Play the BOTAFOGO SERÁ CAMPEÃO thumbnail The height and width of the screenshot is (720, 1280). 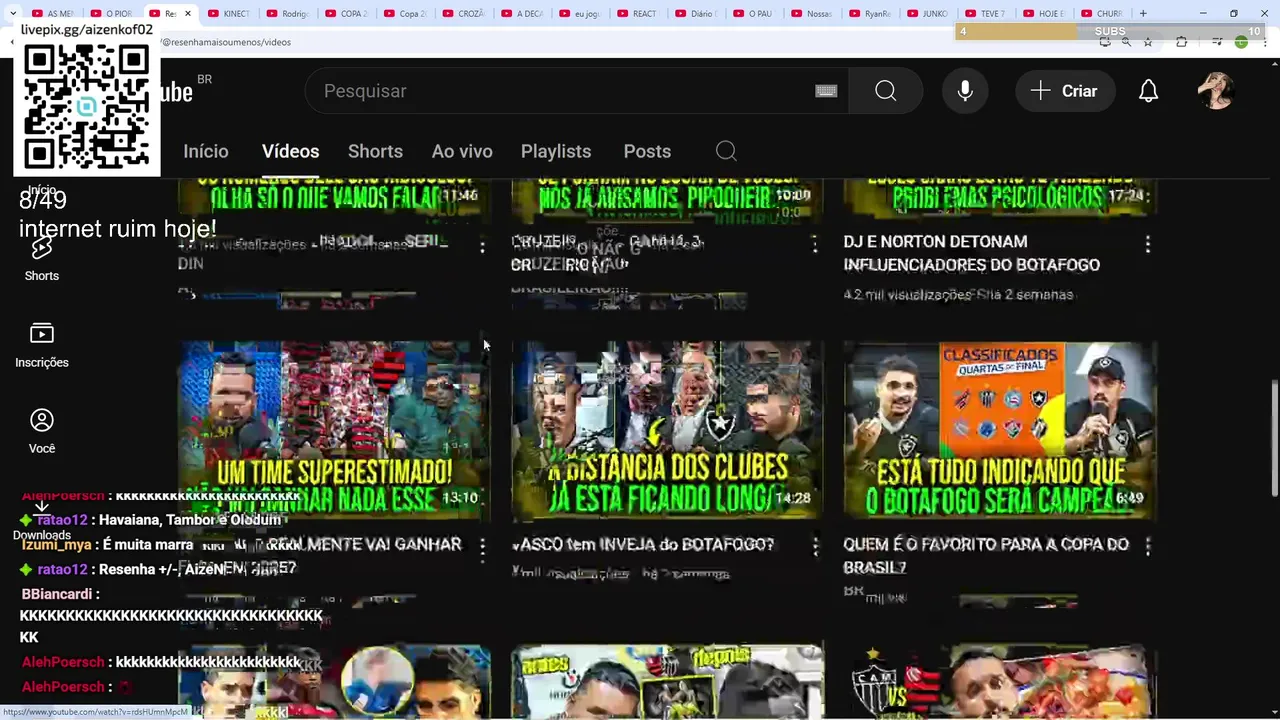coord(1000,430)
